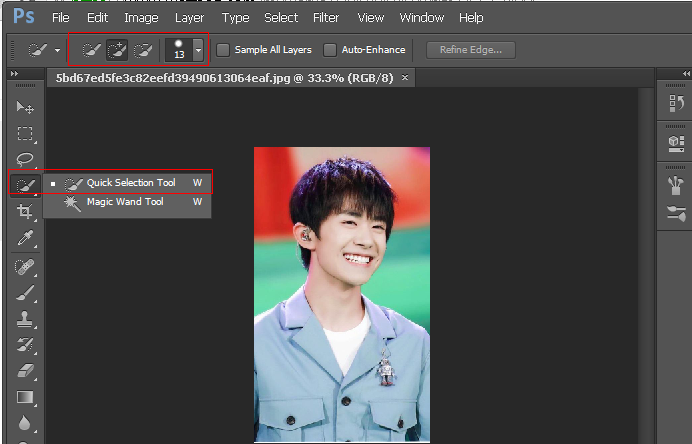692x444 pixels.
Task: Open the History panel icon
Action: pos(675,103)
